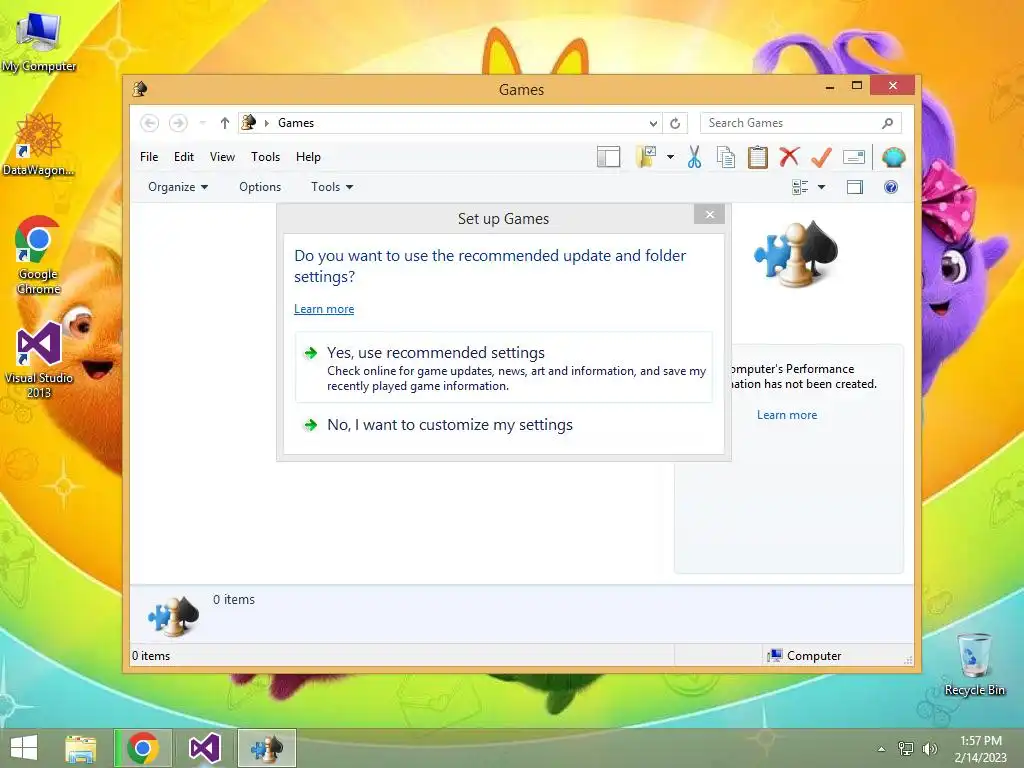Click Learn more link under Performance information
The image size is (1024, 768).
pos(787,415)
